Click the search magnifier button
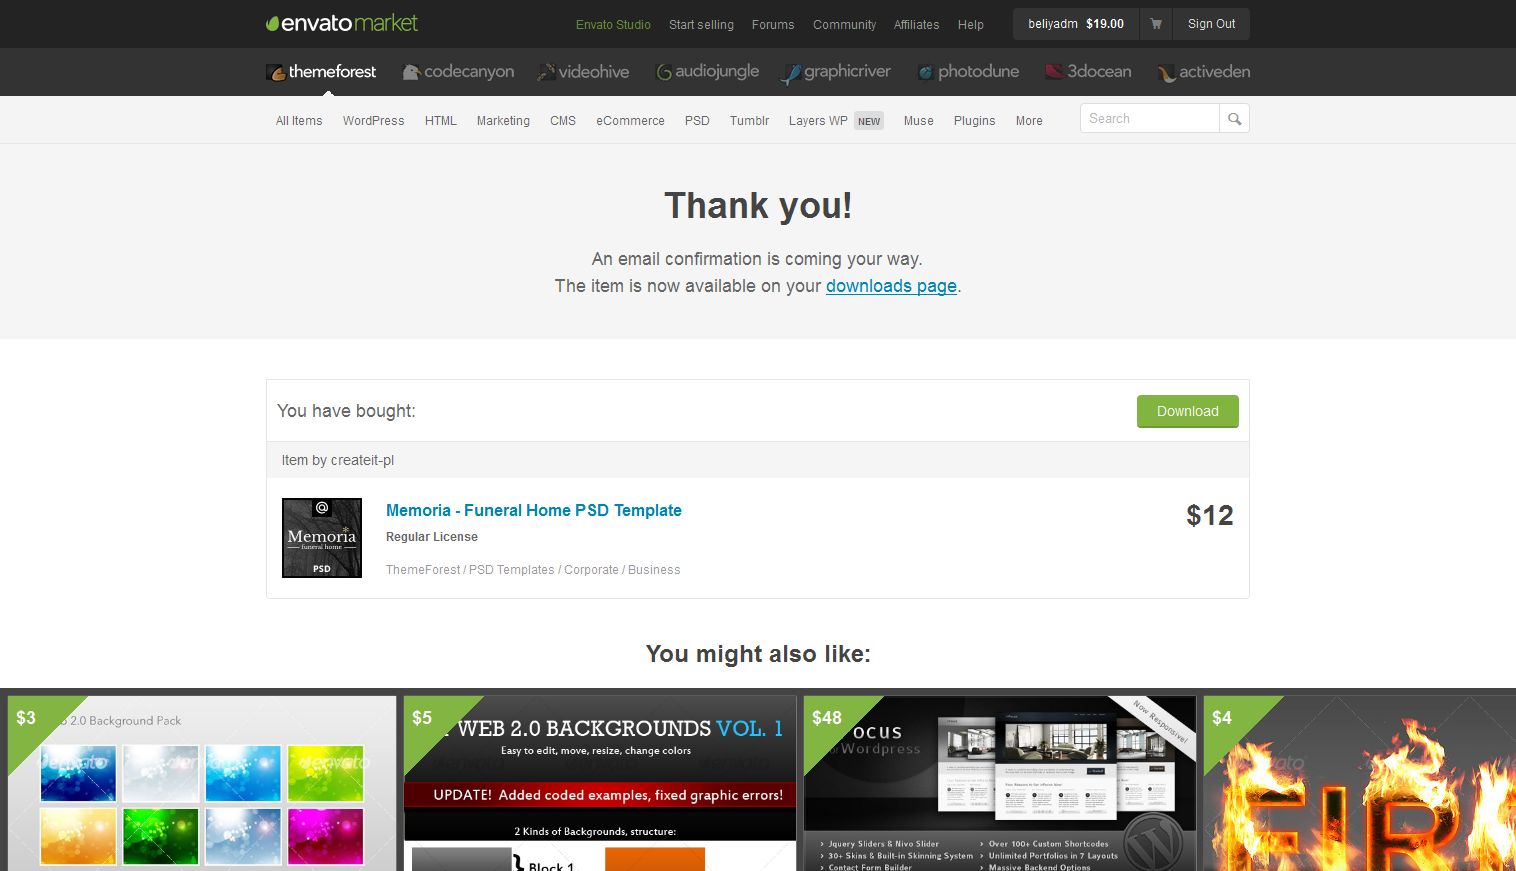This screenshot has width=1516, height=871. (1235, 119)
